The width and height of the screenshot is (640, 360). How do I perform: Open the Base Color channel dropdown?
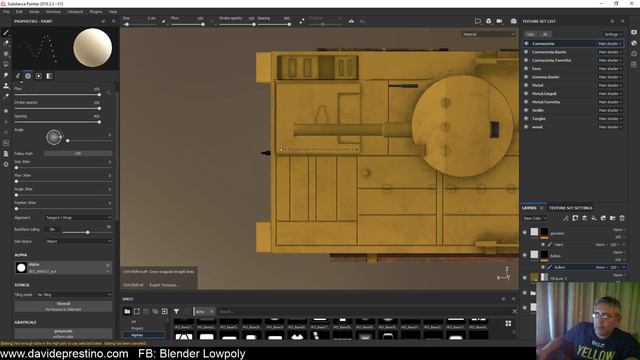(x=534, y=218)
